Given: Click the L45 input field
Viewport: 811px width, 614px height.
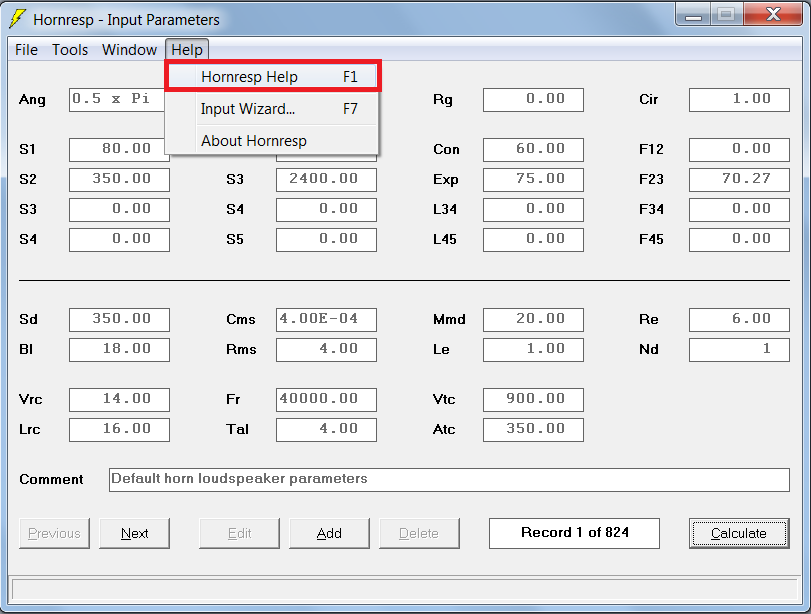Looking at the screenshot, I should pos(533,239).
